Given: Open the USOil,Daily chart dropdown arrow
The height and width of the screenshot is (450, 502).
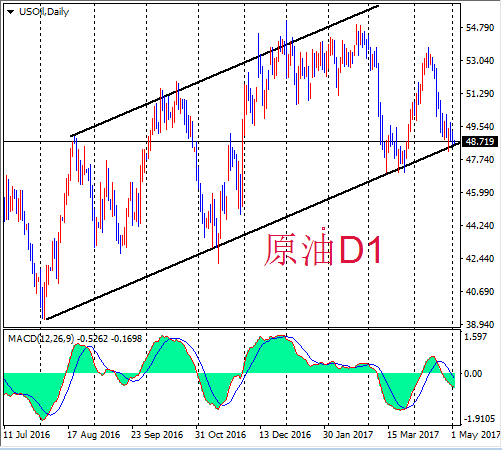Looking at the screenshot, I should 11,12.
